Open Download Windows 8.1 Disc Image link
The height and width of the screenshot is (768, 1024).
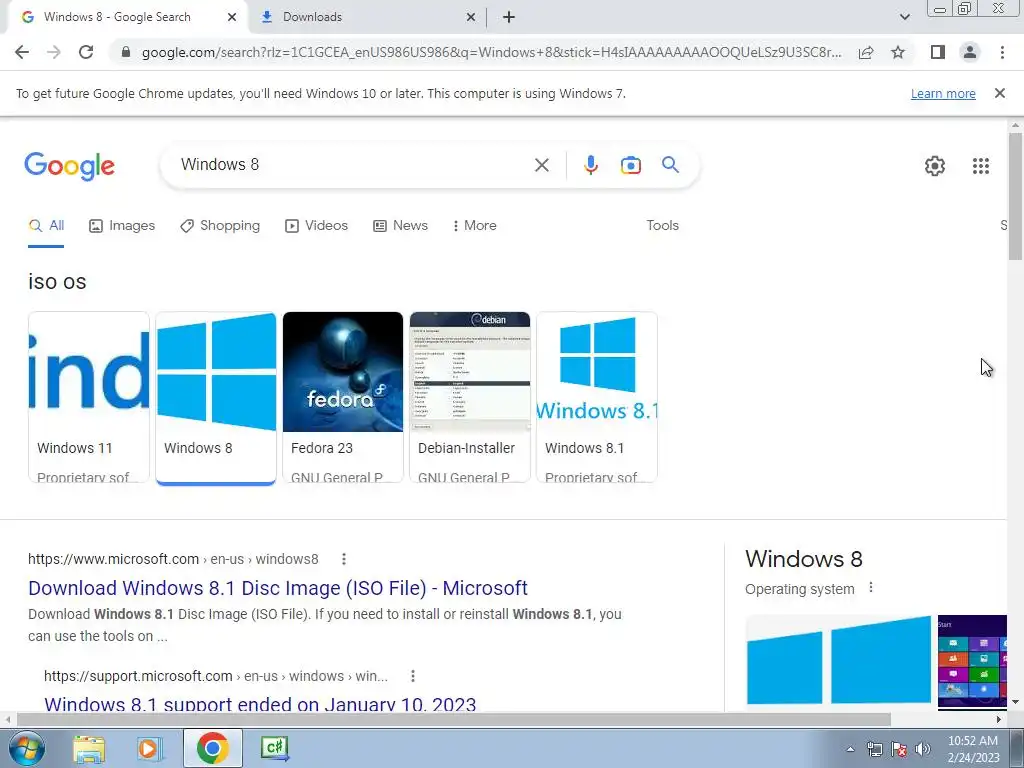pyautogui.click(x=278, y=588)
